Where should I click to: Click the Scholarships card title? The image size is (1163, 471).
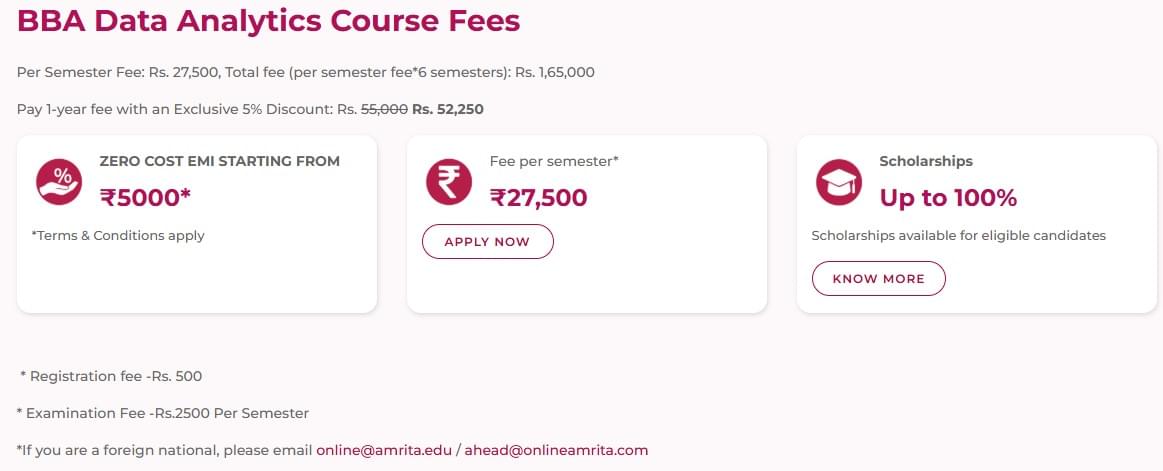[925, 161]
